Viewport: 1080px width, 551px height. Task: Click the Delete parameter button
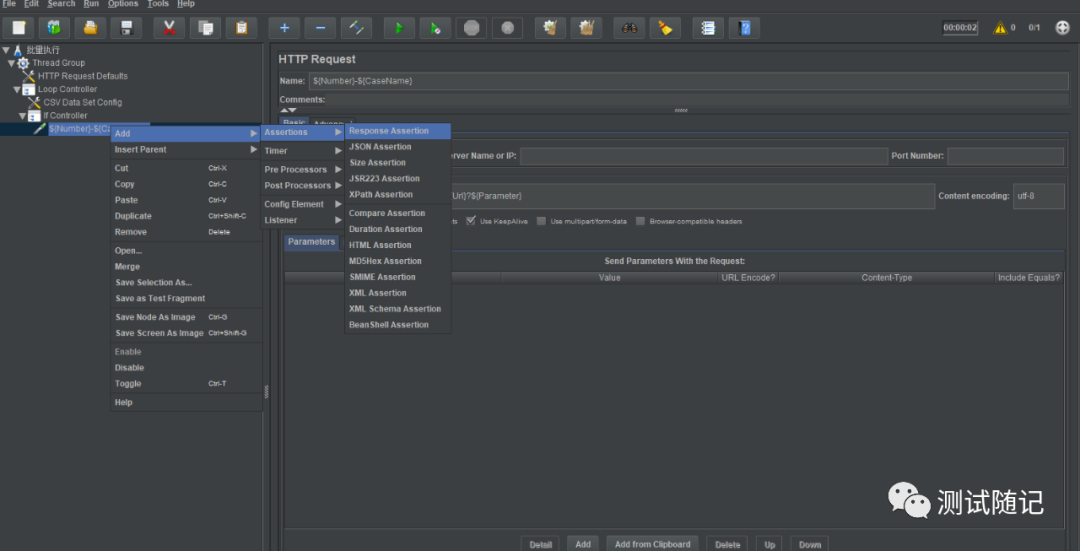pyautogui.click(x=727, y=544)
